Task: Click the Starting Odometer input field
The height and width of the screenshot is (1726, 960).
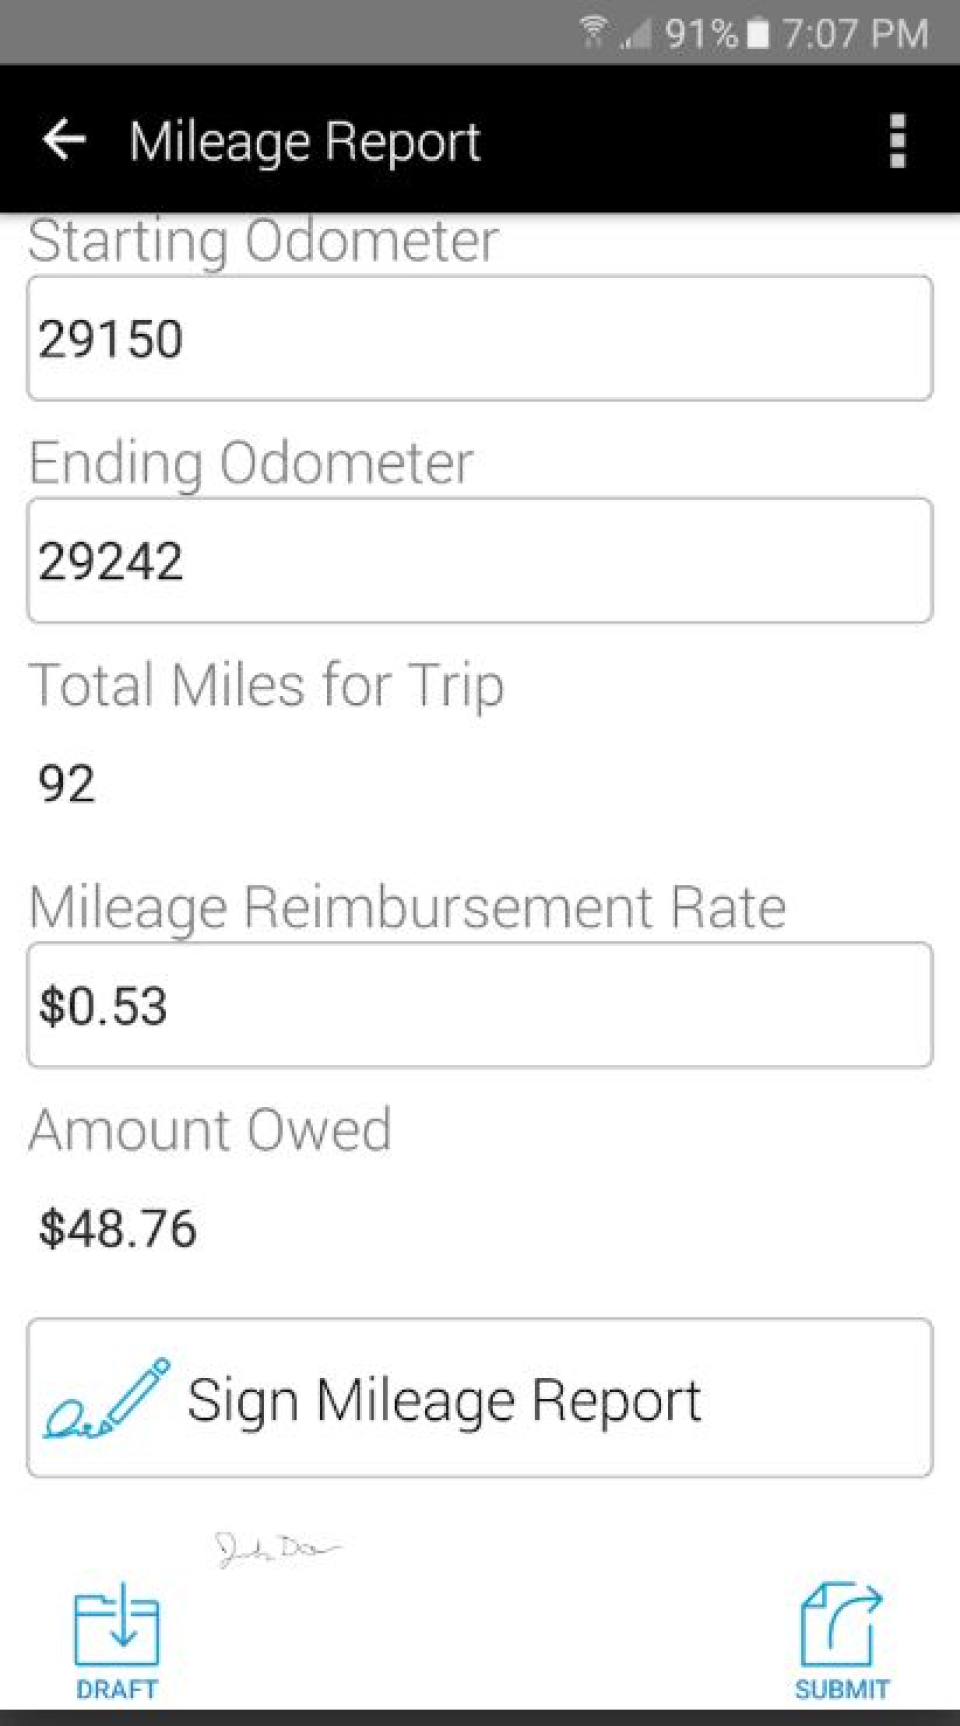Action: 480,338
